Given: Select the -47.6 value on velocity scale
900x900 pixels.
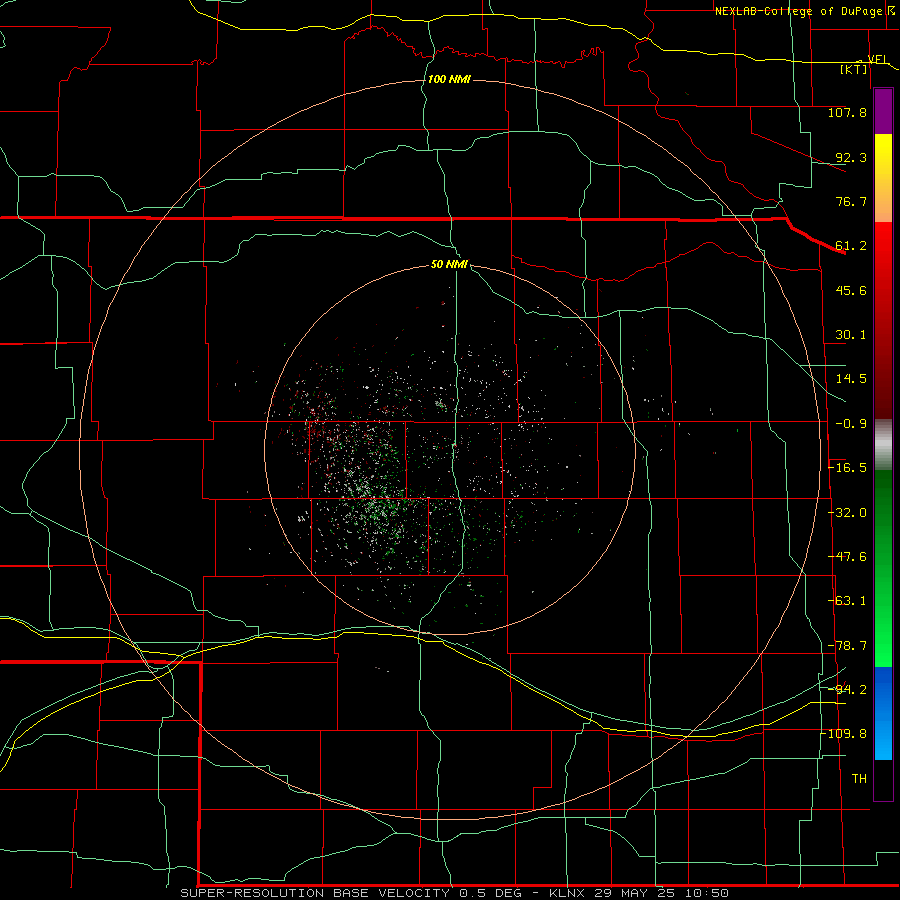Looking at the screenshot, I should [x=847, y=557].
